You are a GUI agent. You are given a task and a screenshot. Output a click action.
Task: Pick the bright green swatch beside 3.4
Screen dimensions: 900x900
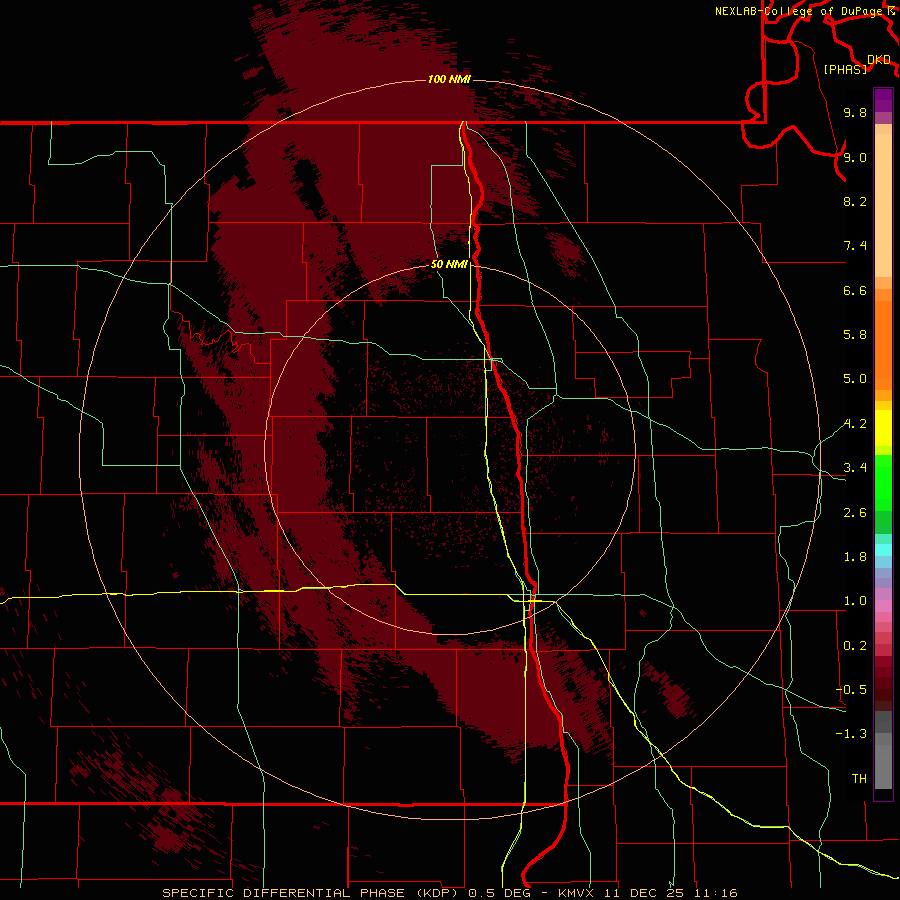coord(883,482)
